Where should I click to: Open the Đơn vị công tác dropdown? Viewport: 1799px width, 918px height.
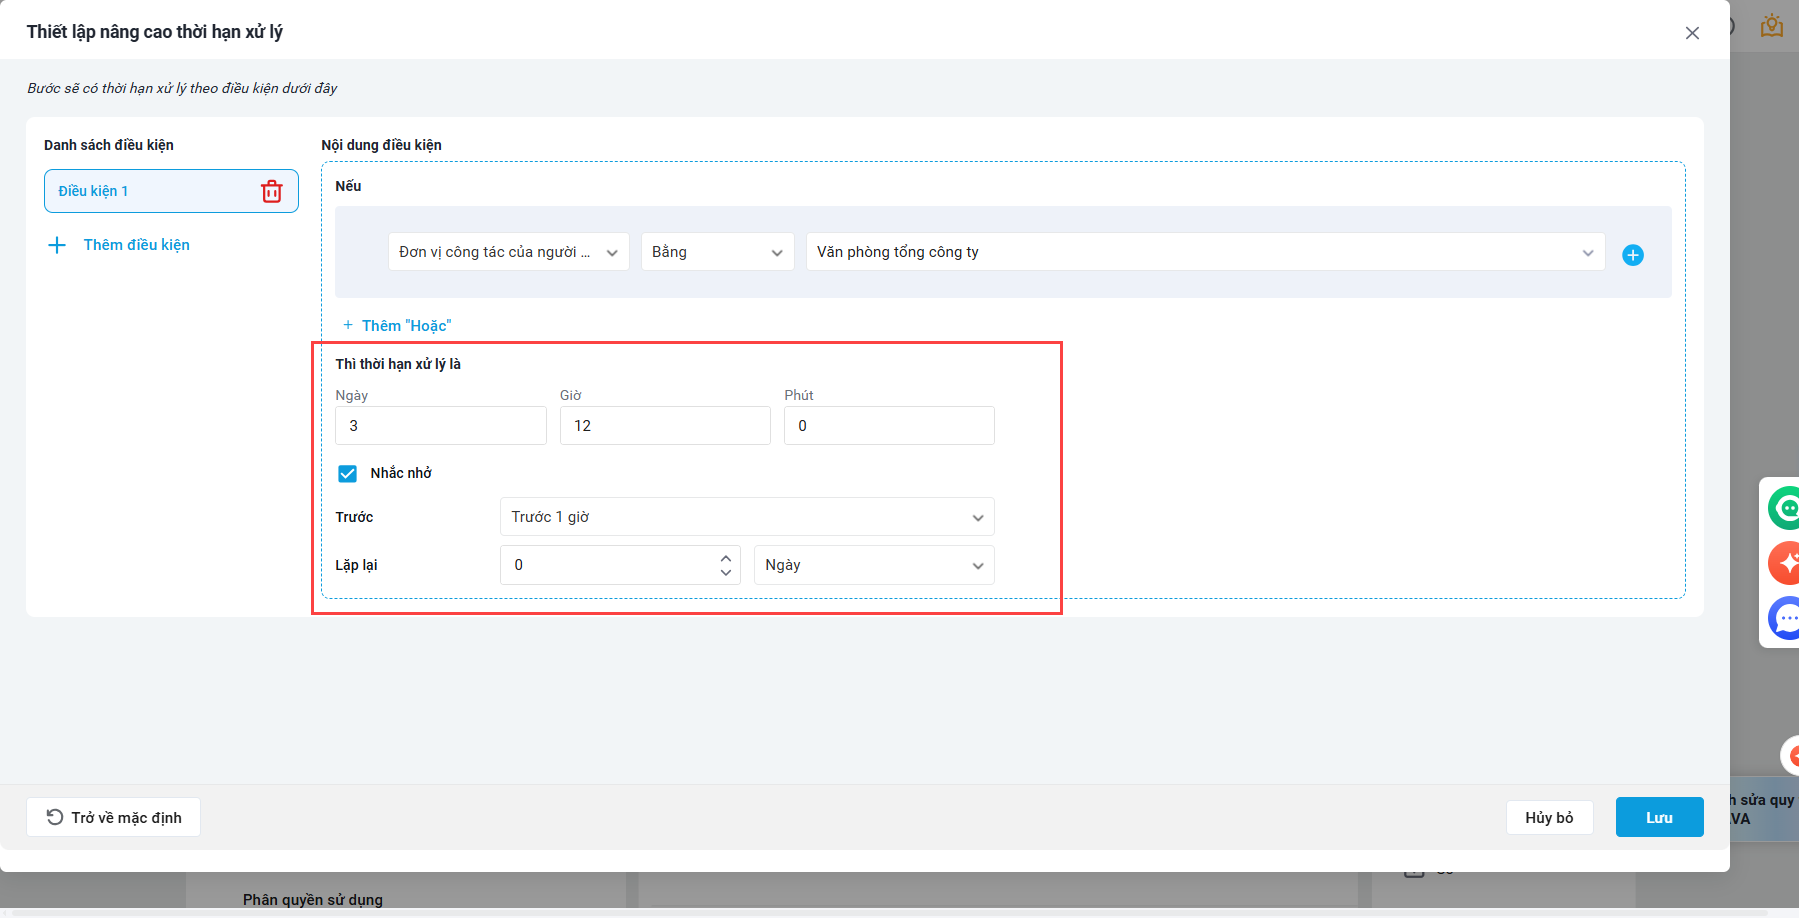508,252
